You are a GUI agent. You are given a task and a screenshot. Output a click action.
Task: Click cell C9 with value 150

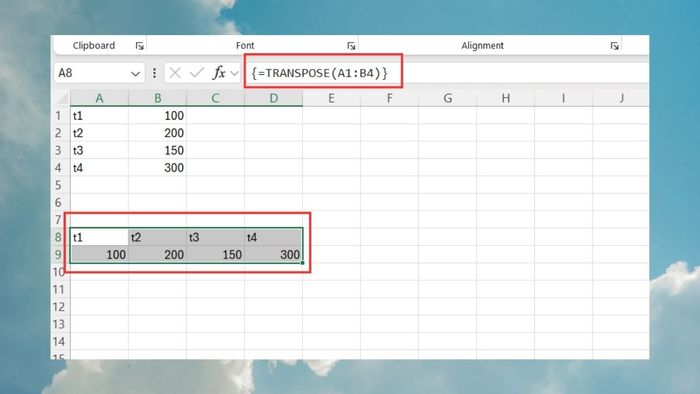(x=215, y=254)
